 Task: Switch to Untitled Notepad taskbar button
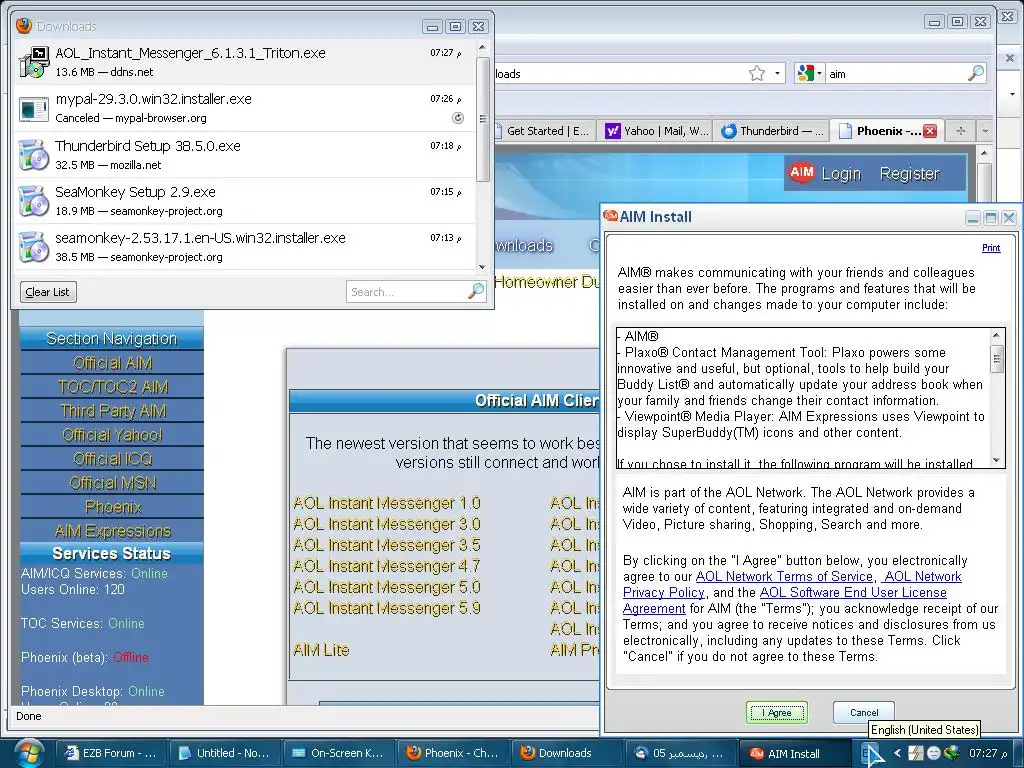[x=225, y=753]
